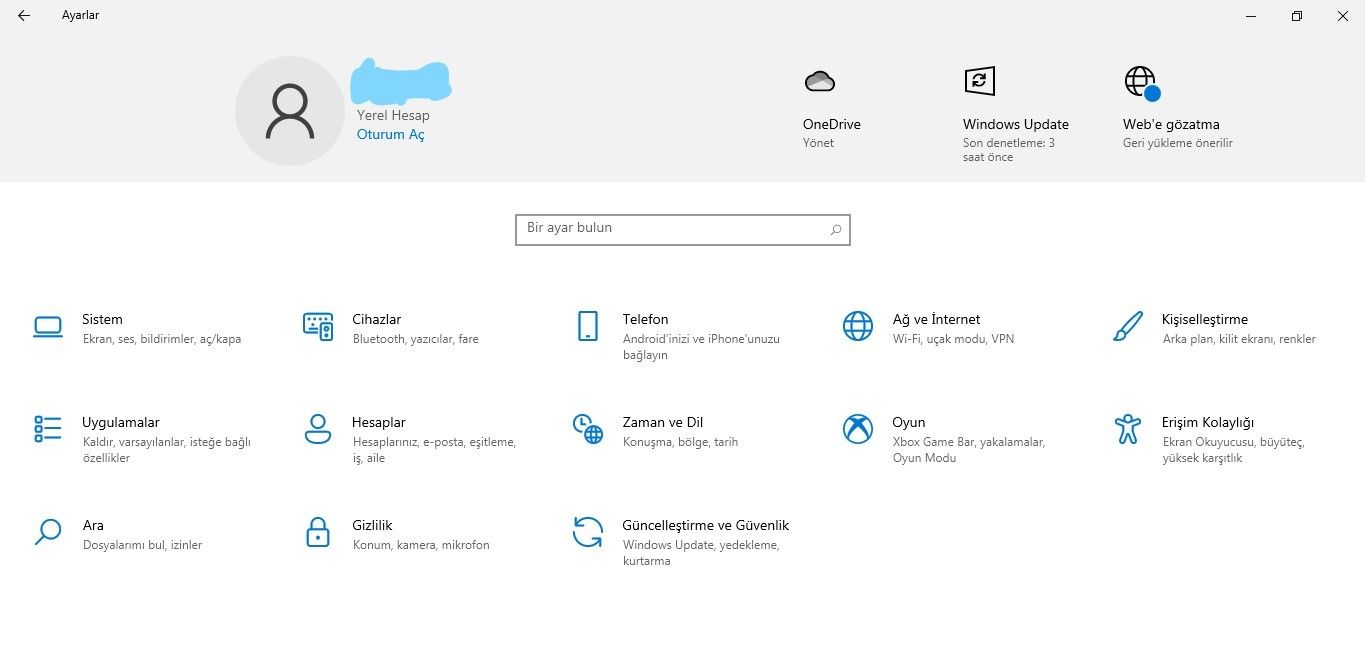Click the 'OneDrive' label text

coord(832,124)
